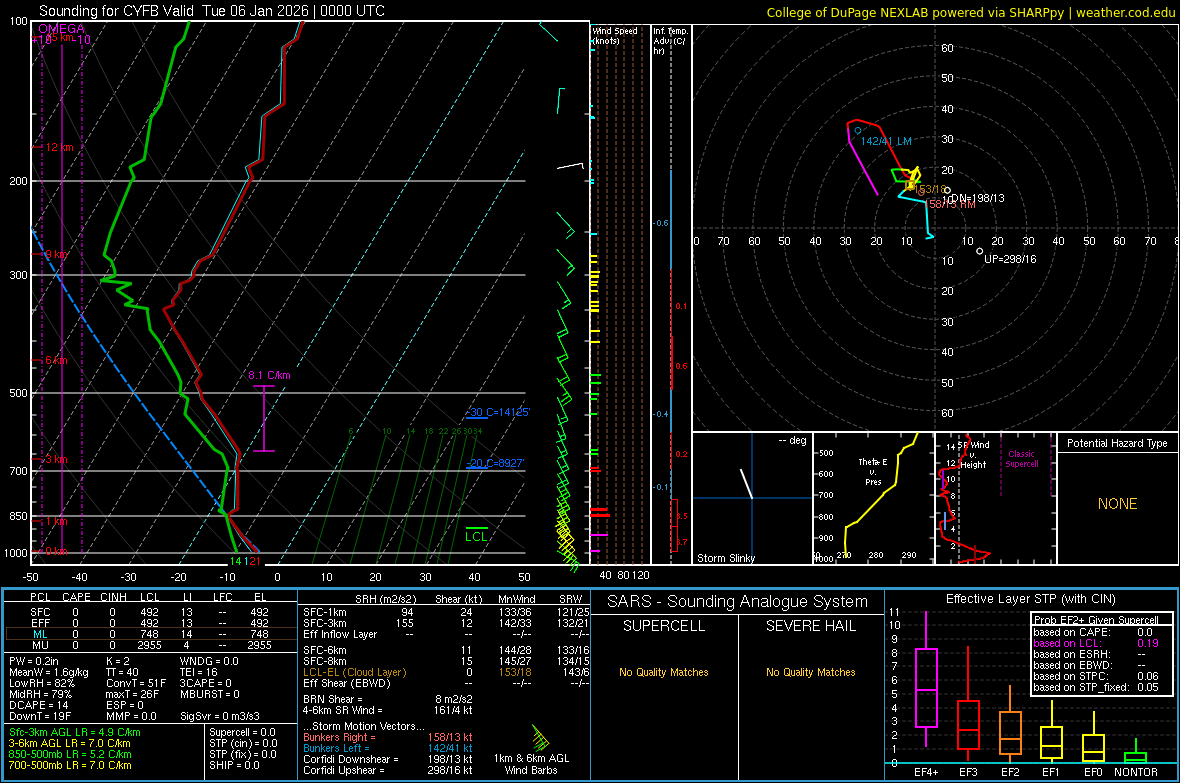Image resolution: width=1180 pixels, height=783 pixels.
Task: Click 'No Quality Matches' under SEVERE HAIL
Action: pyautogui.click(x=810, y=672)
